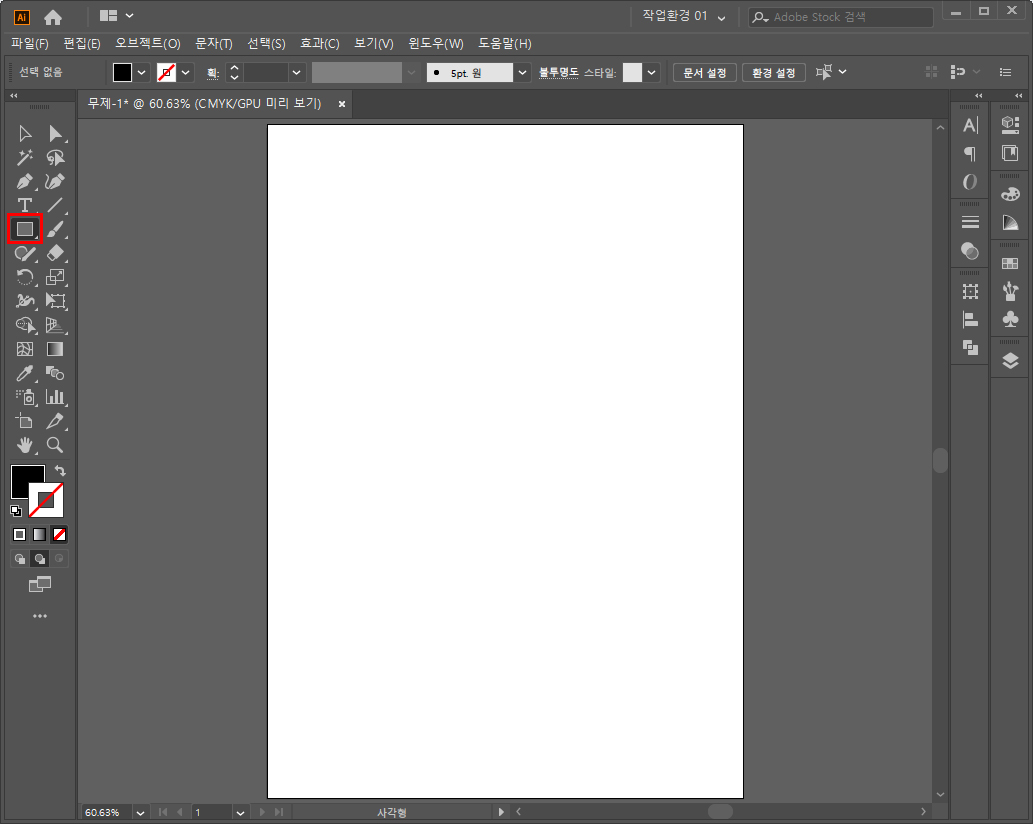Open control bar fill swatch
Viewport: 1033px width, 824px height.
tap(123, 72)
